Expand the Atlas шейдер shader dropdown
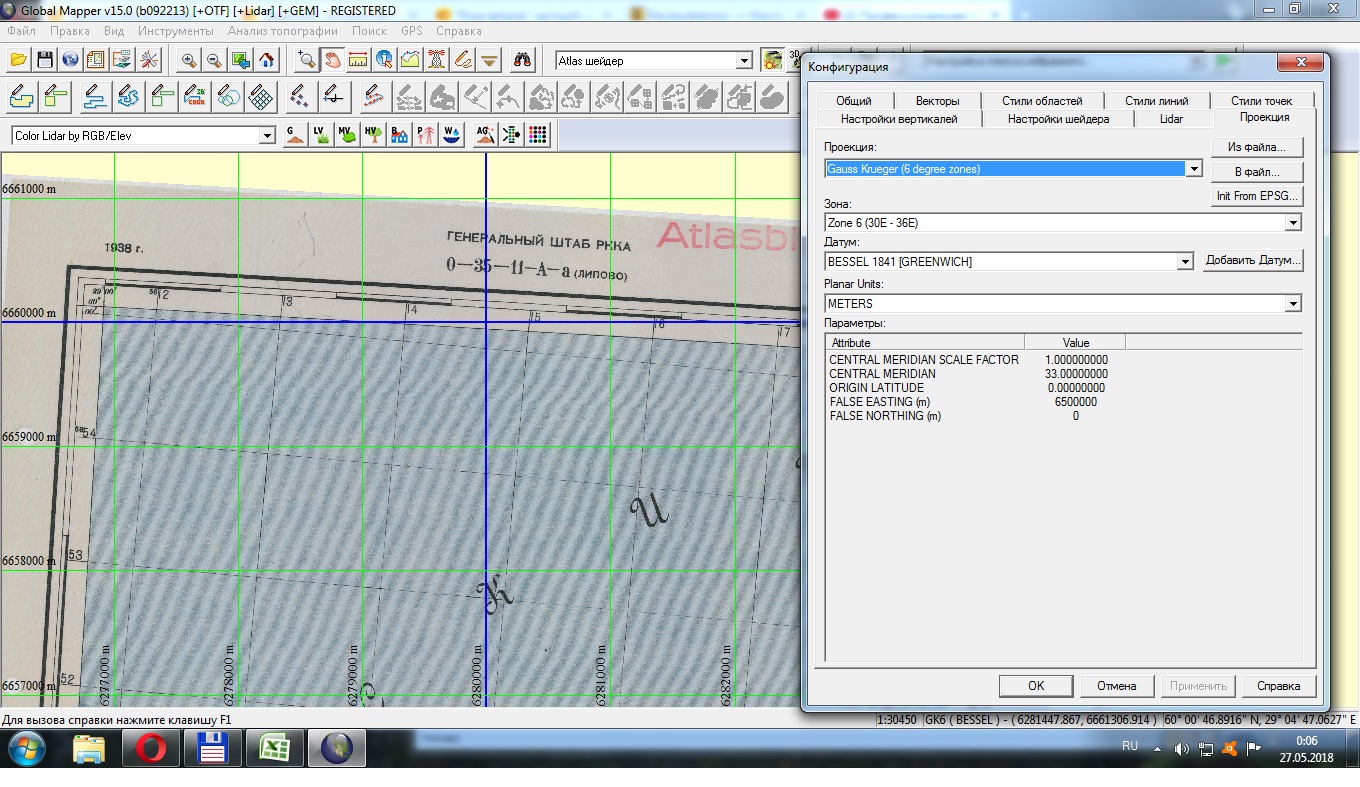Screen dimensions: 1360x787 click(x=743, y=61)
